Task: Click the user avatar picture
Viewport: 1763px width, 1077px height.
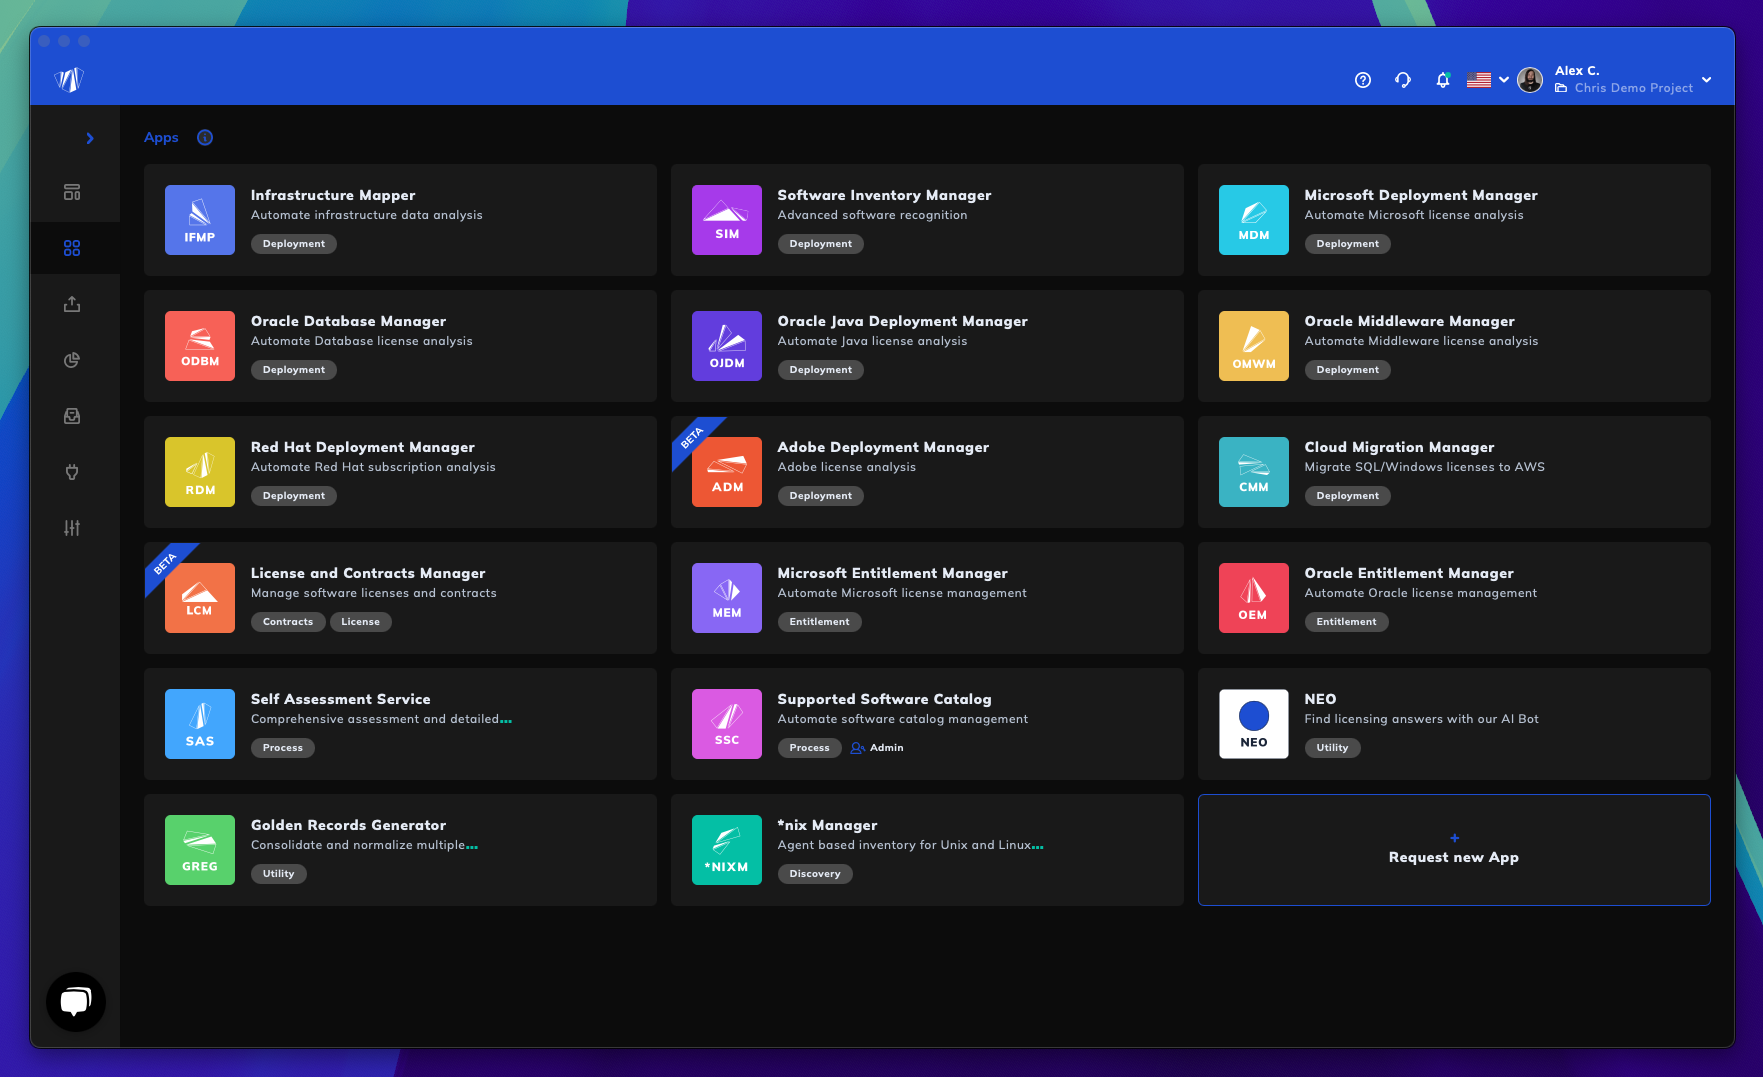Action: coord(1530,80)
